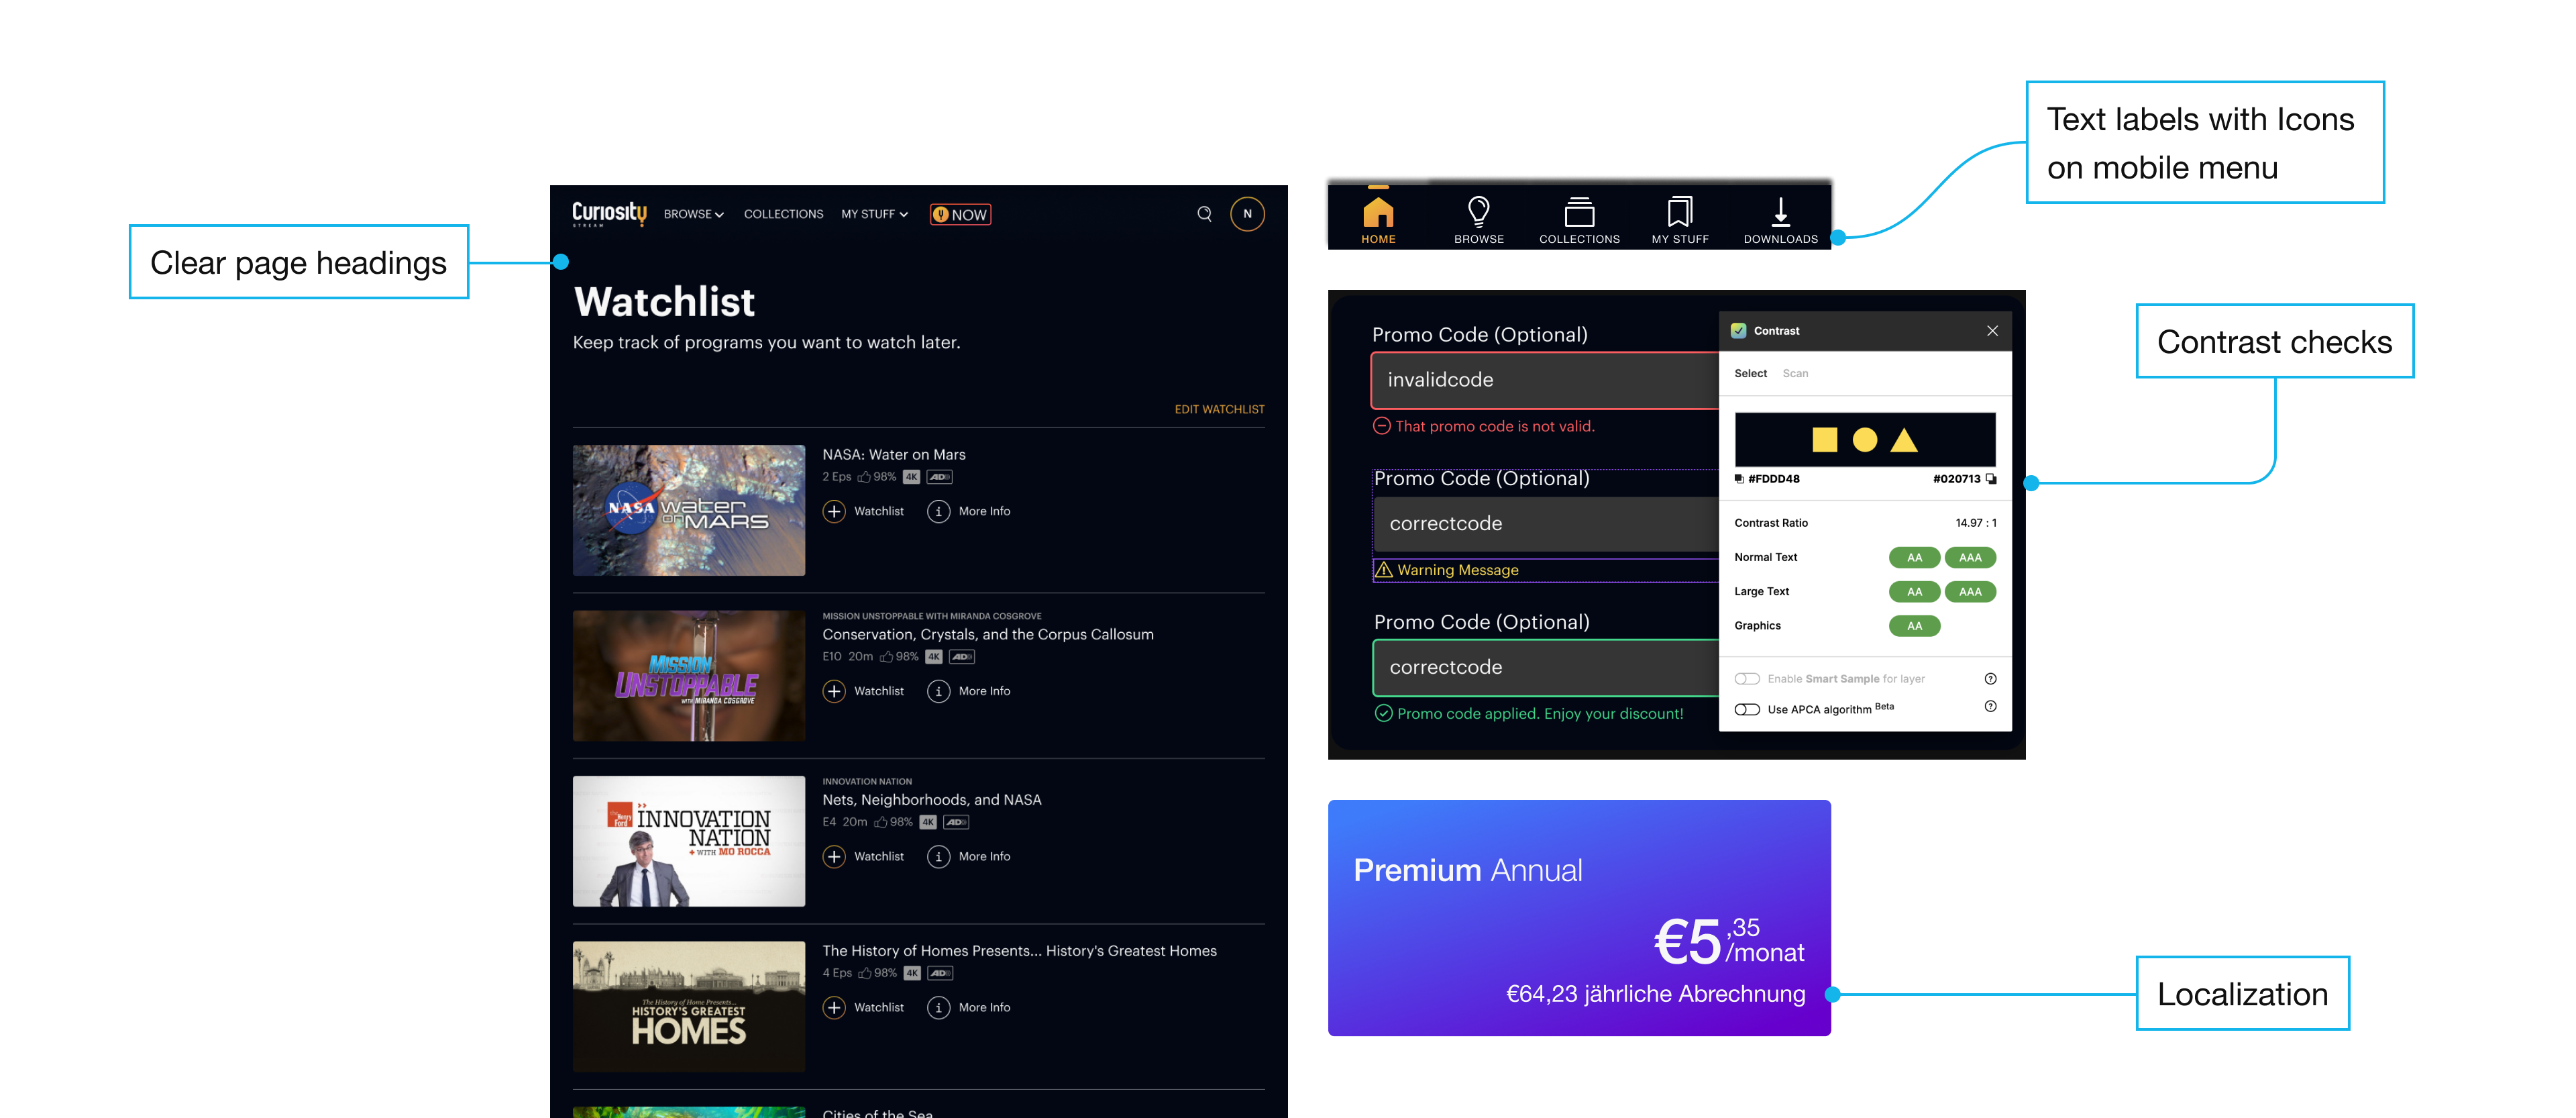The width and height of the screenshot is (2576, 1118).
Task: Open the search magnifier icon
Action: pos(1204,214)
